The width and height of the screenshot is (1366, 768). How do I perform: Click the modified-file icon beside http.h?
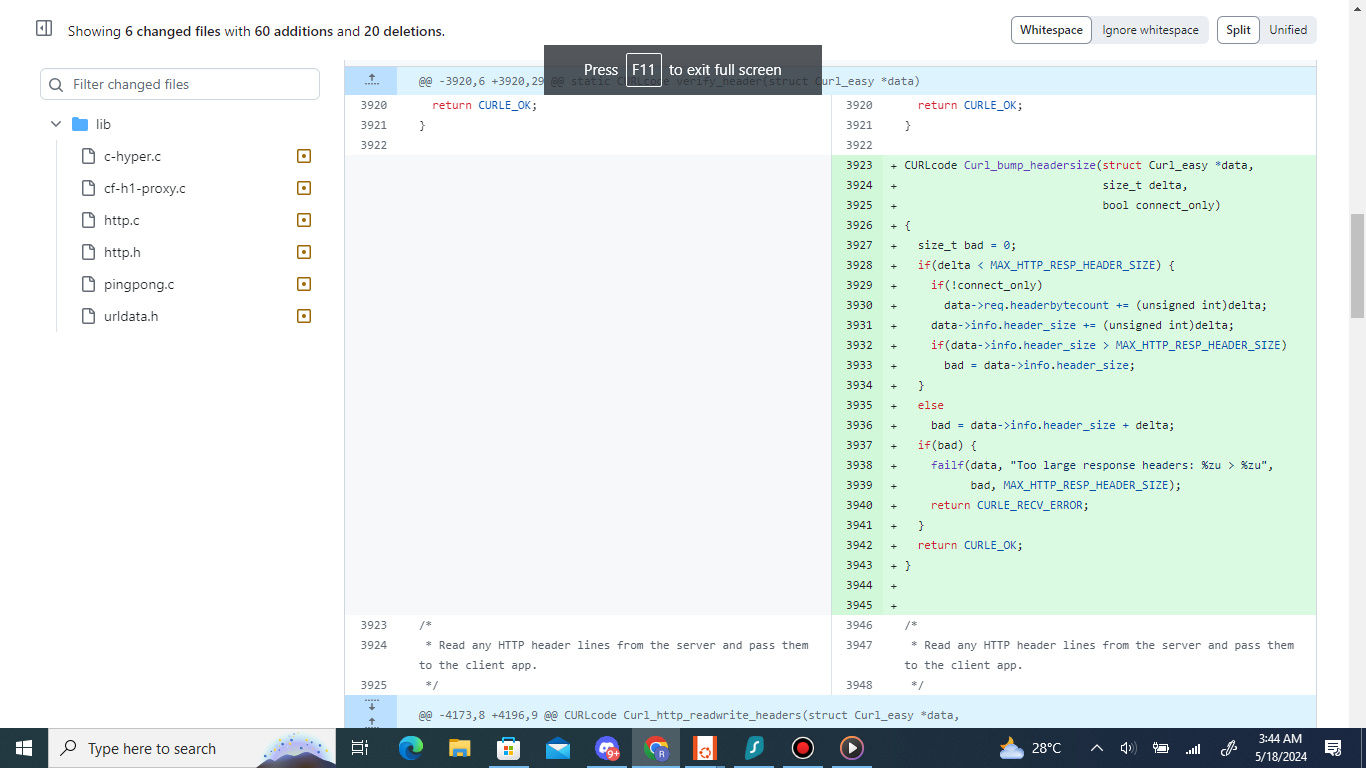[304, 252]
